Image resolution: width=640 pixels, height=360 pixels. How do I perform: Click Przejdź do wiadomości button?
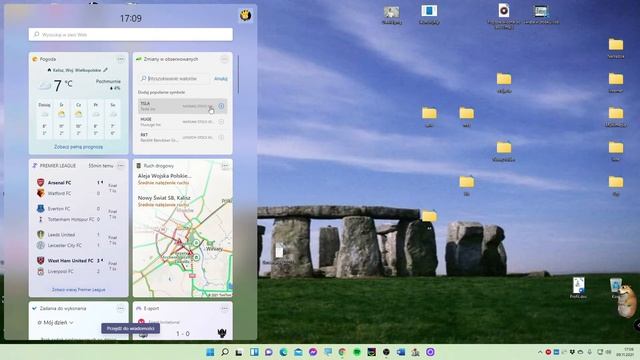tap(131, 328)
